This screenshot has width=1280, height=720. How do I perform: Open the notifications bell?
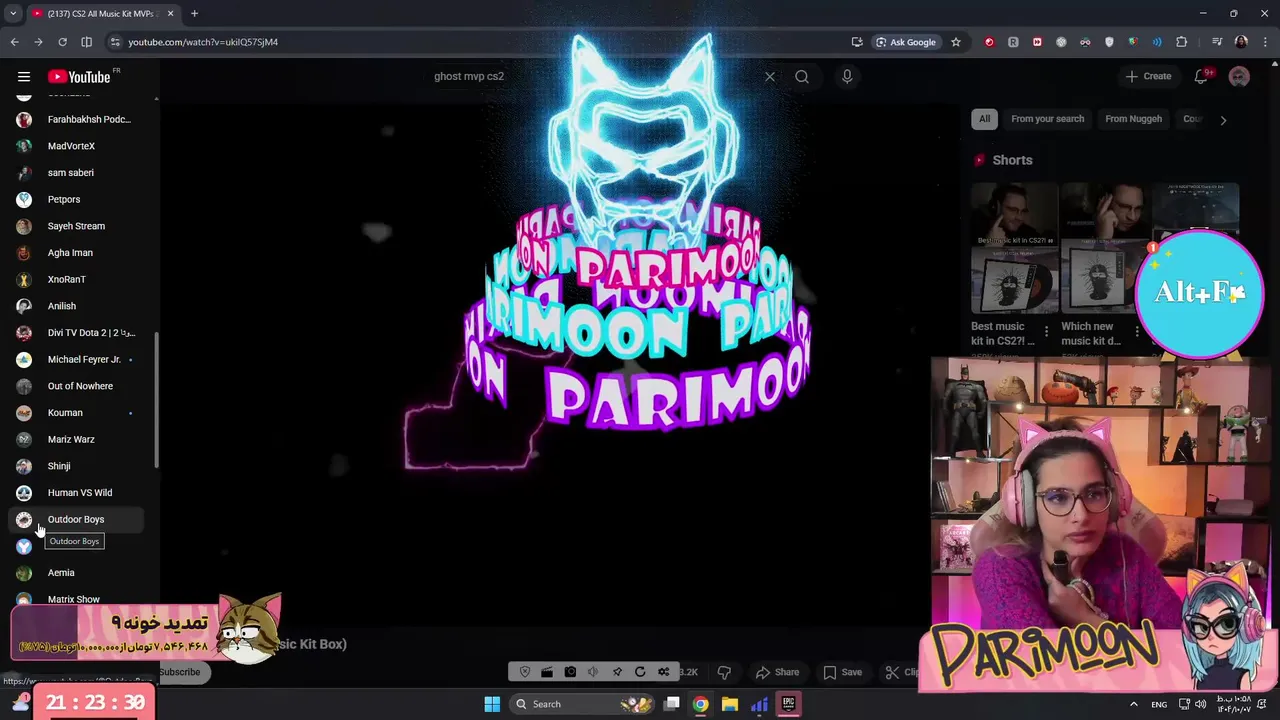[1201, 77]
